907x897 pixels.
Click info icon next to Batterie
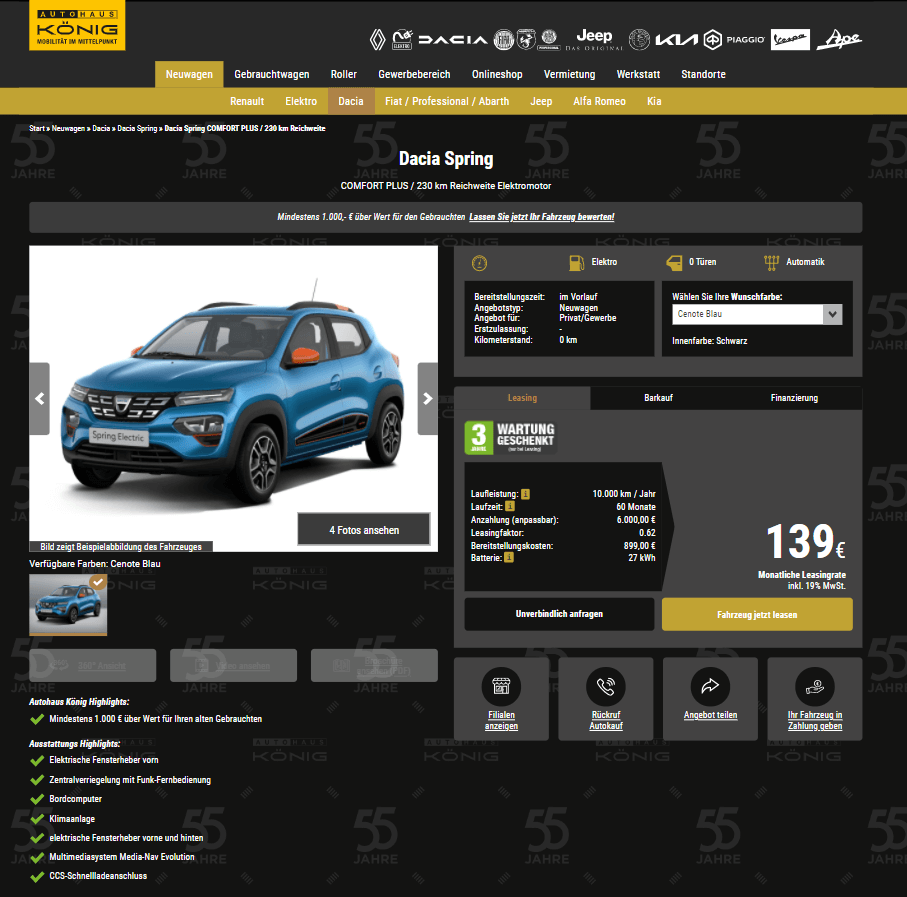click(x=508, y=558)
